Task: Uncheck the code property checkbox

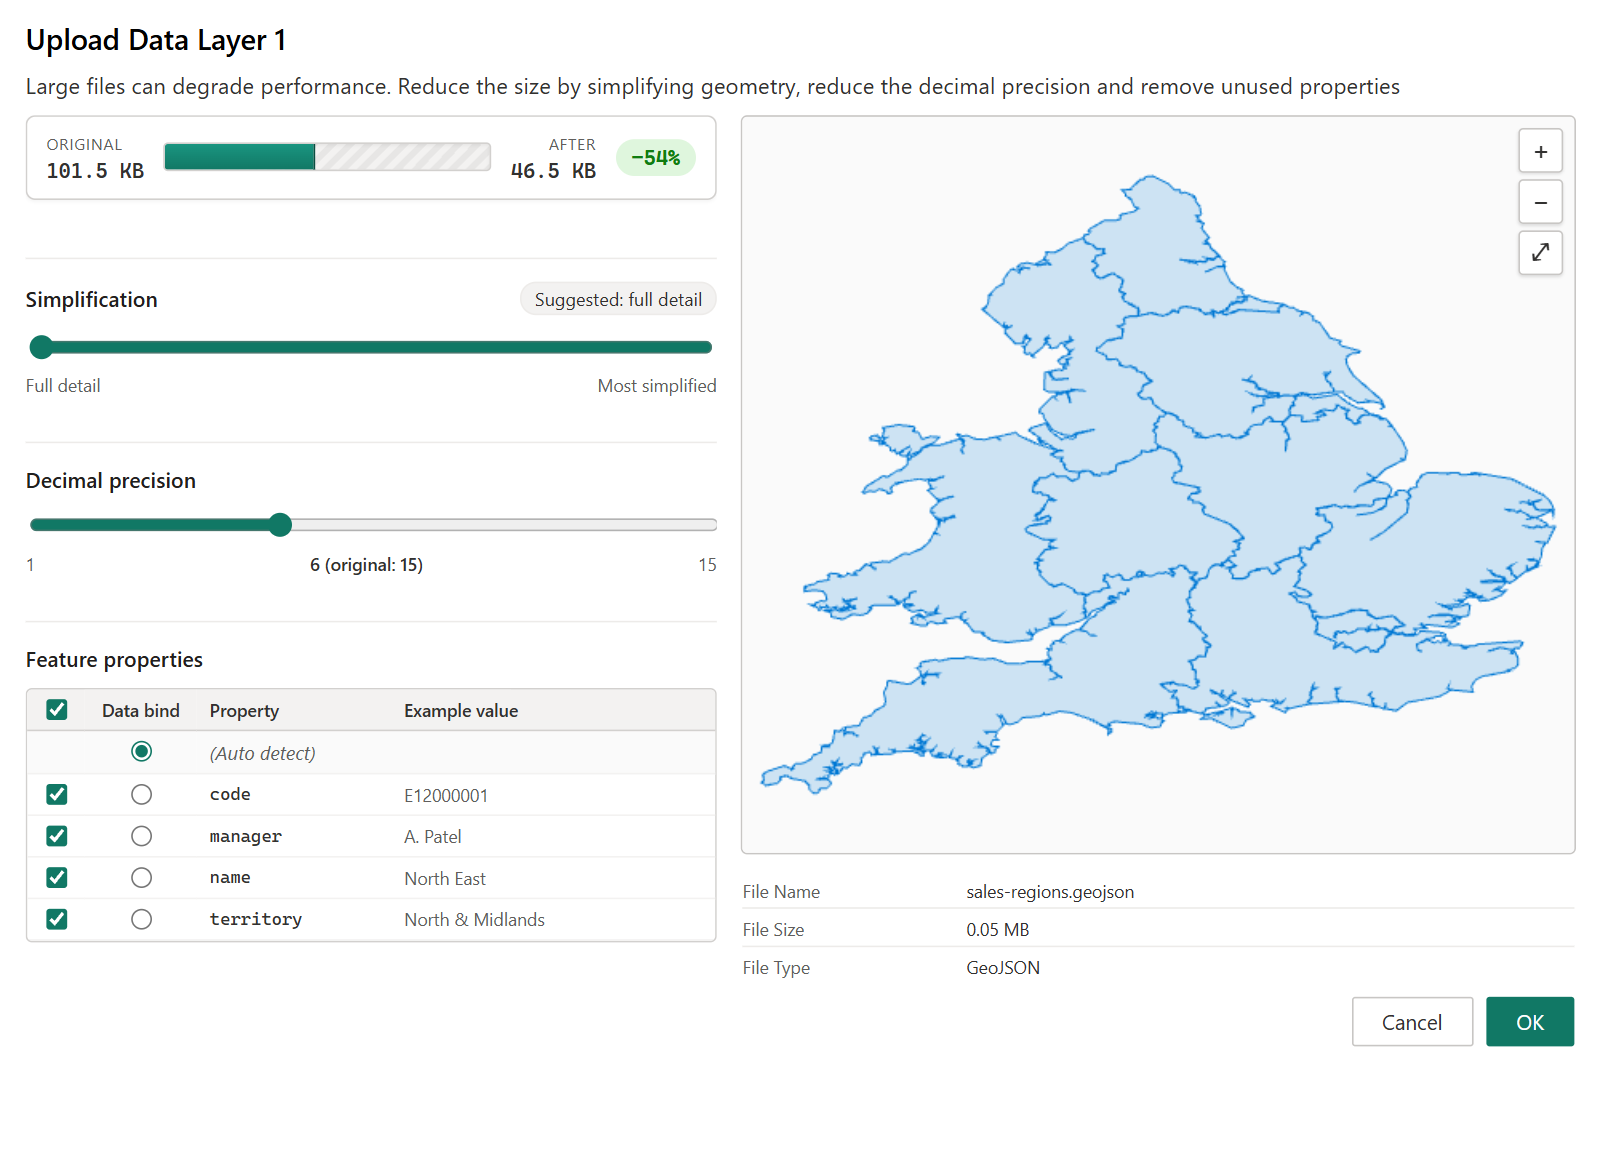Action: [x=57, y=794]
